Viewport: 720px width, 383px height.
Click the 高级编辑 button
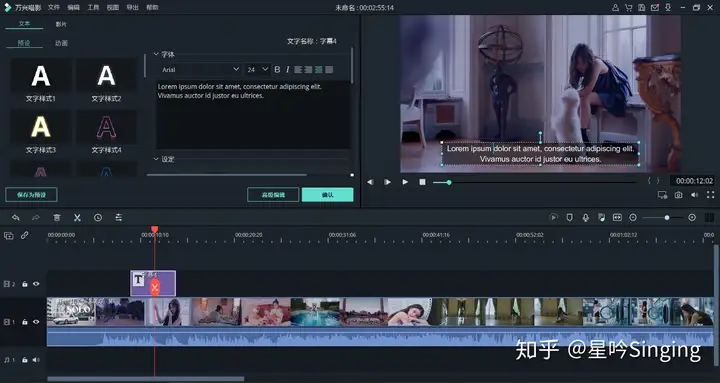pyautogui.click(x=273, y=195)
